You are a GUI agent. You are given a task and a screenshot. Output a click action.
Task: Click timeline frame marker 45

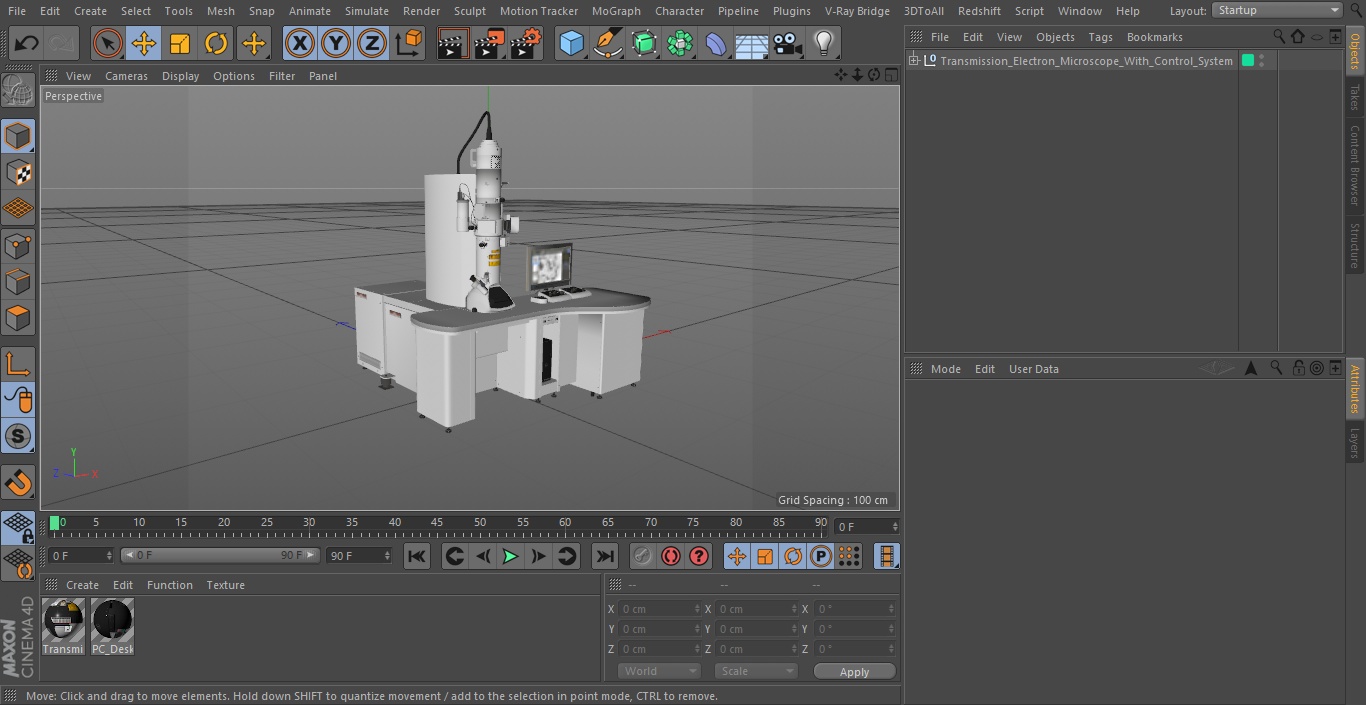pyautogui.click(x=437, y=523)
